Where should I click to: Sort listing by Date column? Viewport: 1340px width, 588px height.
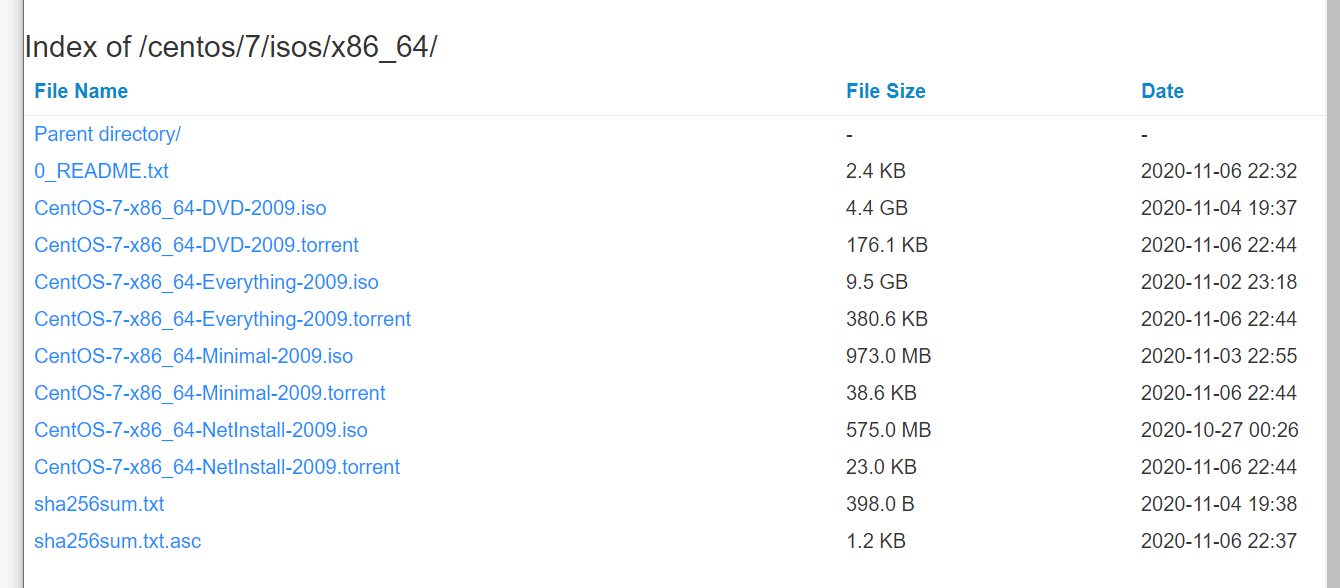click(x=1162, y=91)
